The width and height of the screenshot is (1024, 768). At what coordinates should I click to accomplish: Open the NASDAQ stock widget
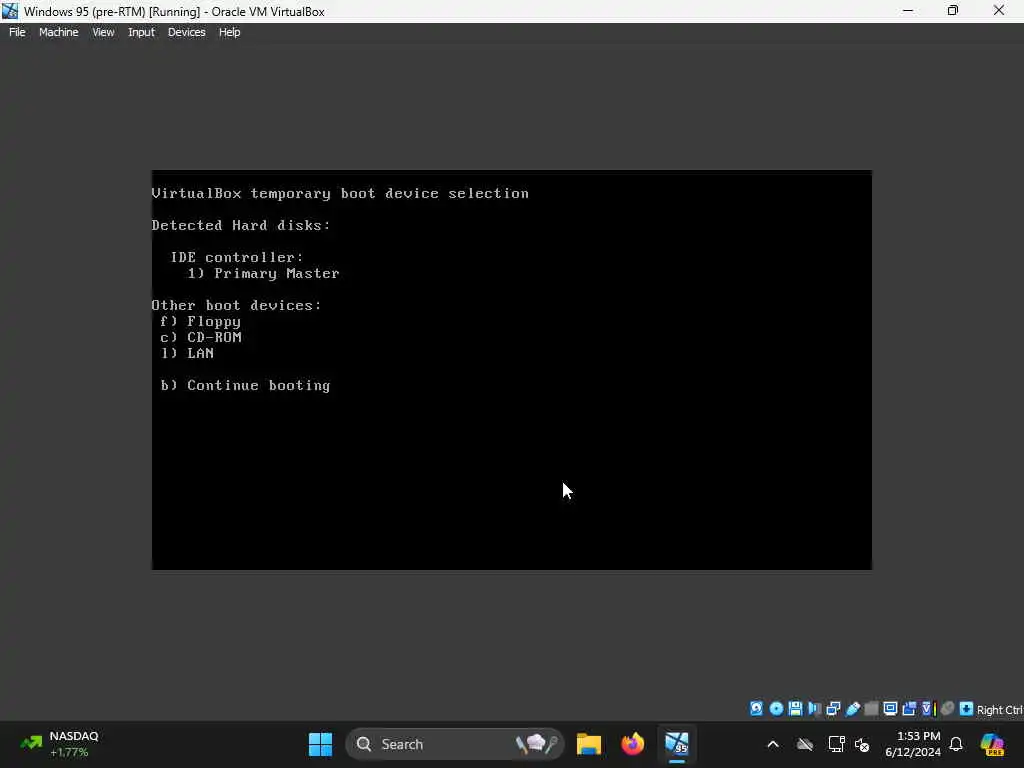(x=60, y=744)
